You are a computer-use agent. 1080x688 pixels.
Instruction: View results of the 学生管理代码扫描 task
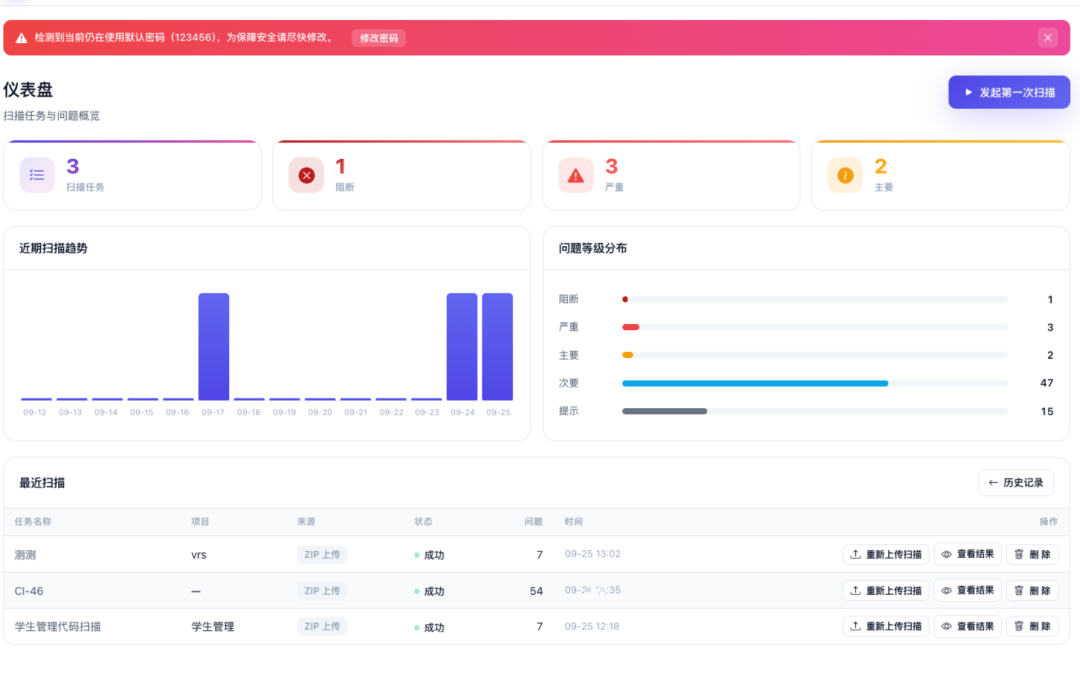click(x=968, y=626)
